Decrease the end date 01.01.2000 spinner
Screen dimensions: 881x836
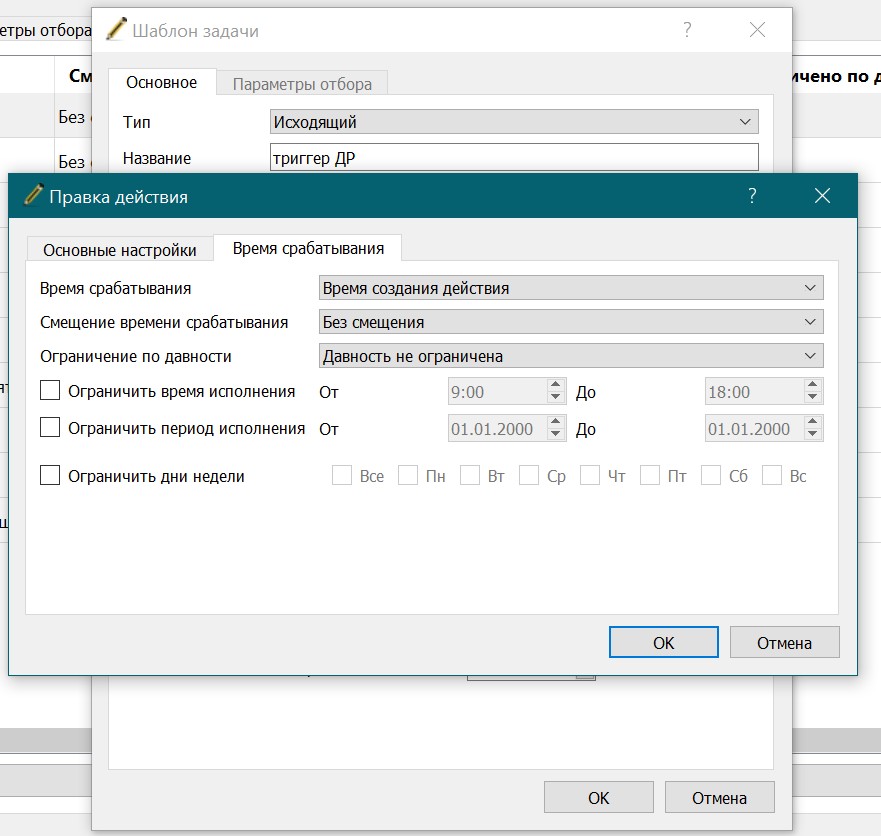click(812, 434)
